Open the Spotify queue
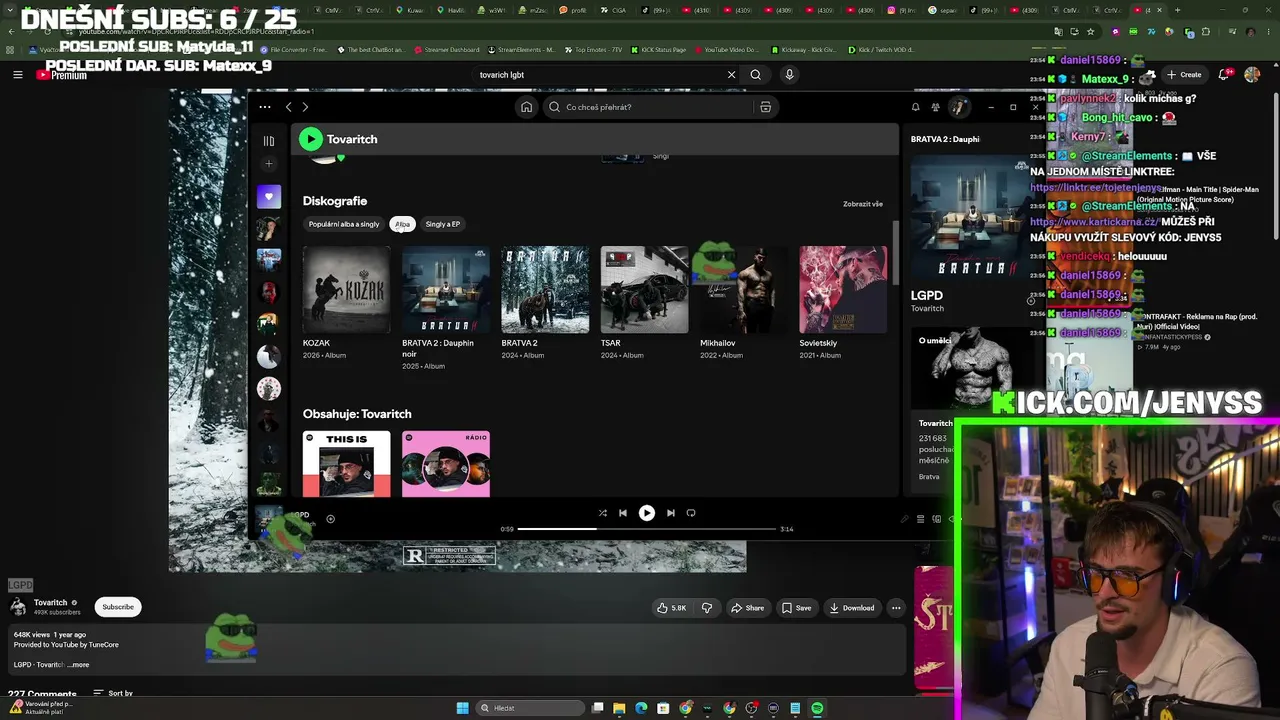Screen dimensions: 1280x720 point(920,519)
